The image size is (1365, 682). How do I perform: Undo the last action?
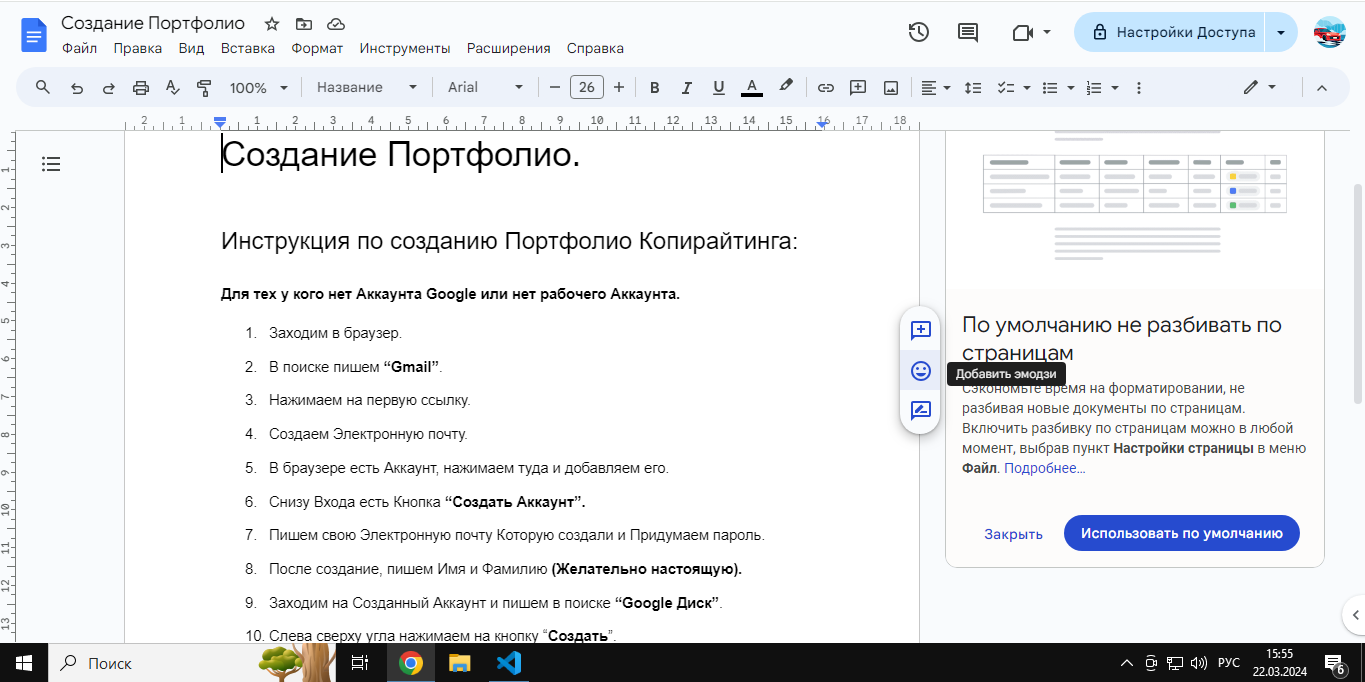(77, 87)
